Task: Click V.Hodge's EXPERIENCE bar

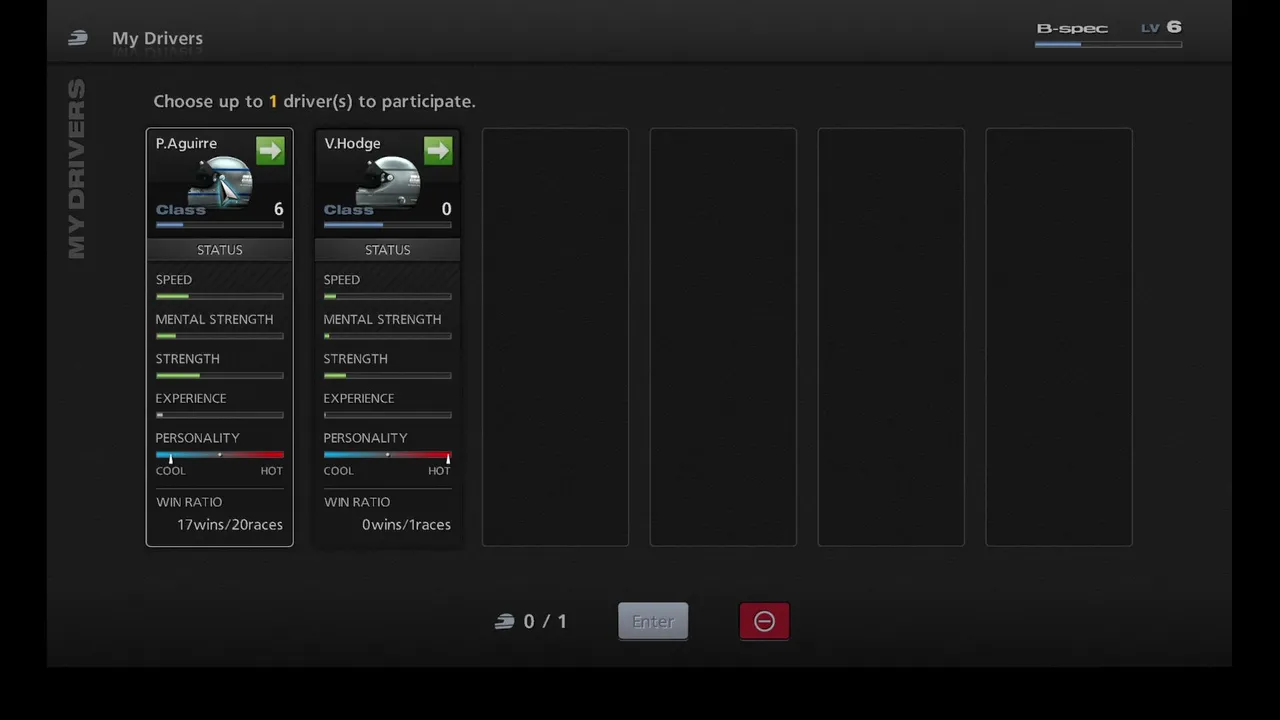Action: coord(388,415)
